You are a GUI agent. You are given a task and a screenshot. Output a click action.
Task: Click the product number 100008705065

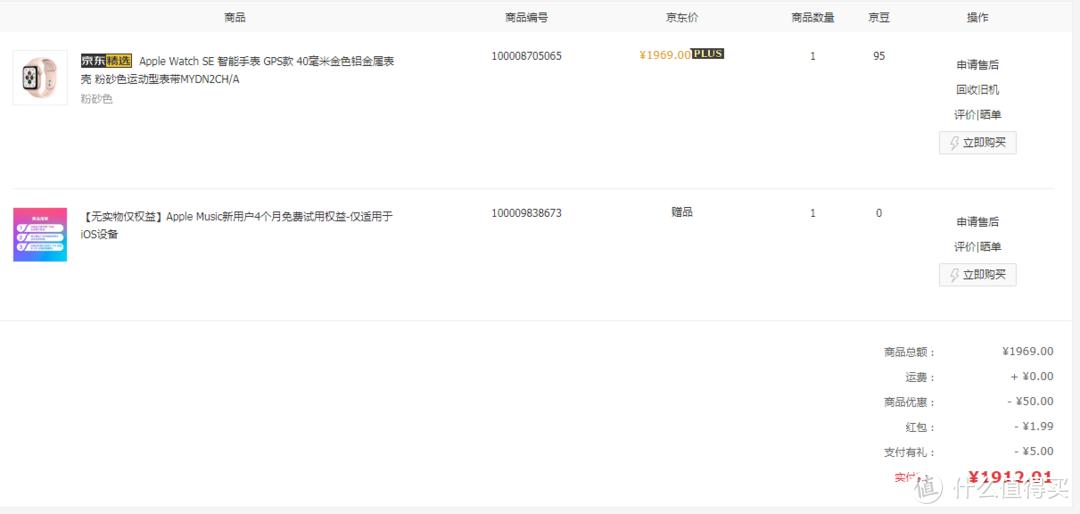tap(526, 56)
